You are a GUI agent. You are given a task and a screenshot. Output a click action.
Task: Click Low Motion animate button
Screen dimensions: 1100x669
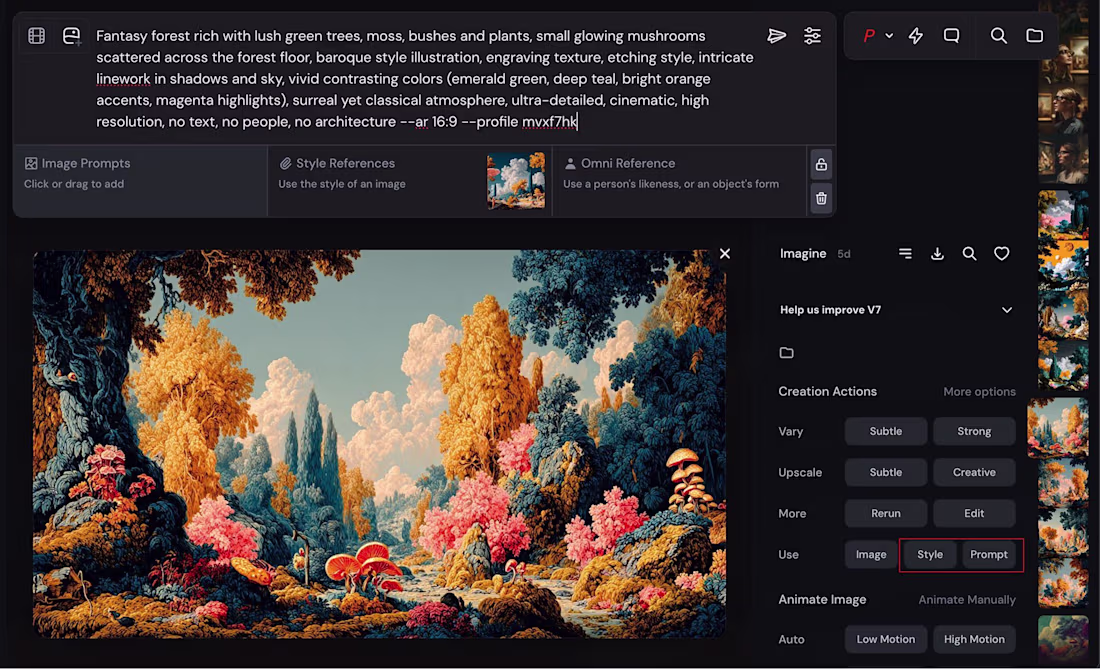886,640
